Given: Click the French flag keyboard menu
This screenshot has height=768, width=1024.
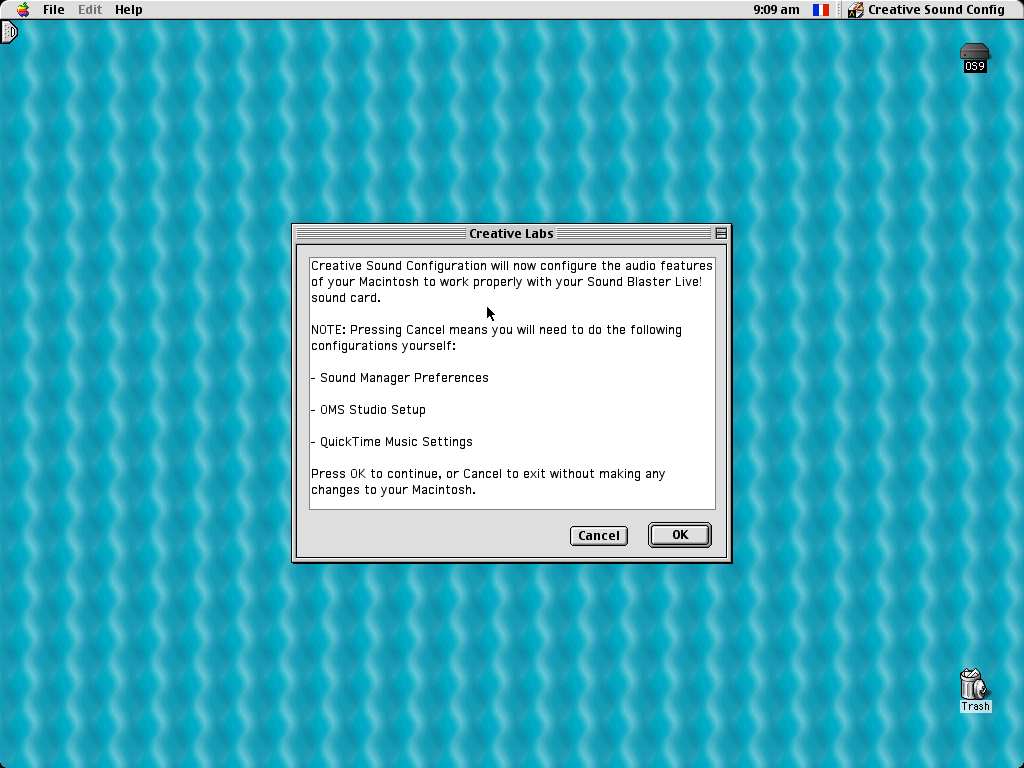Looking at the screenshot, I should coord(821,10).
